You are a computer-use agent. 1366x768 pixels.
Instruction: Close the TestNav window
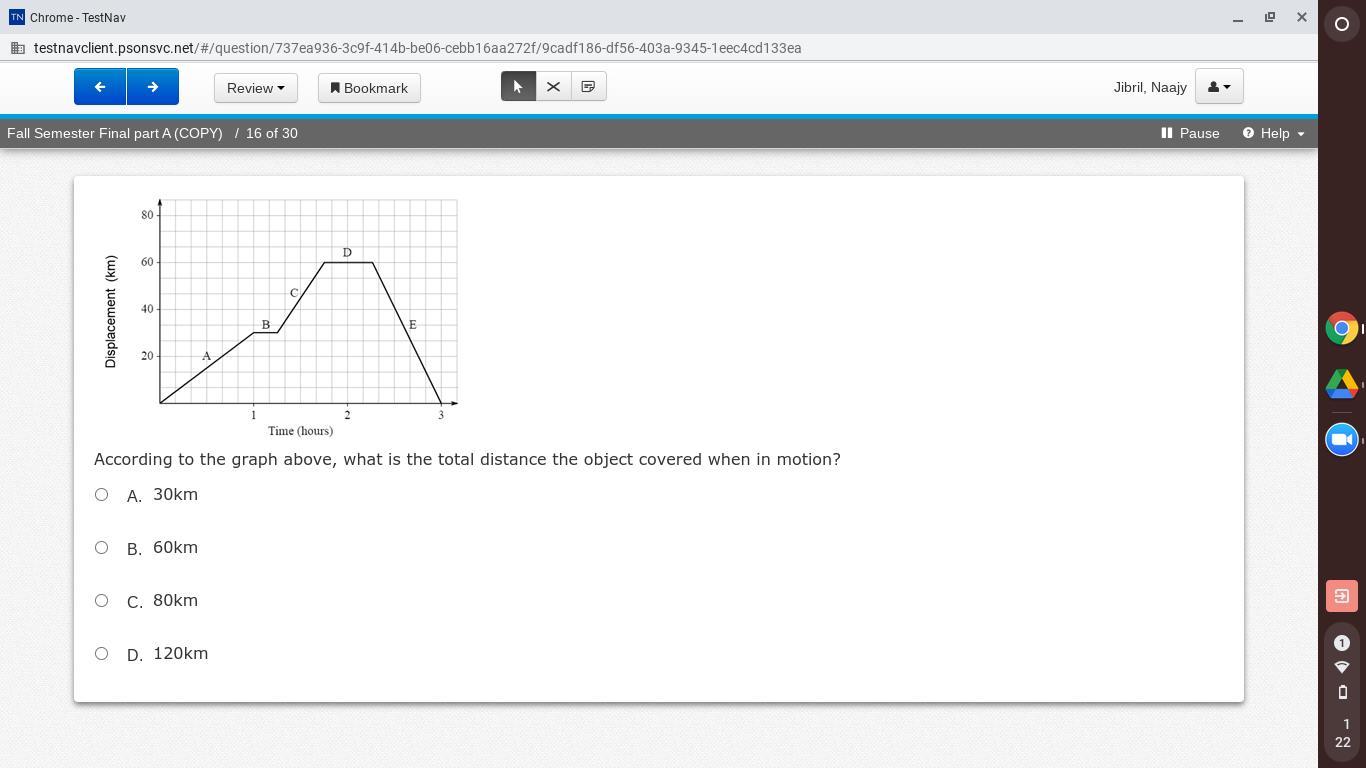(1301, 17)
